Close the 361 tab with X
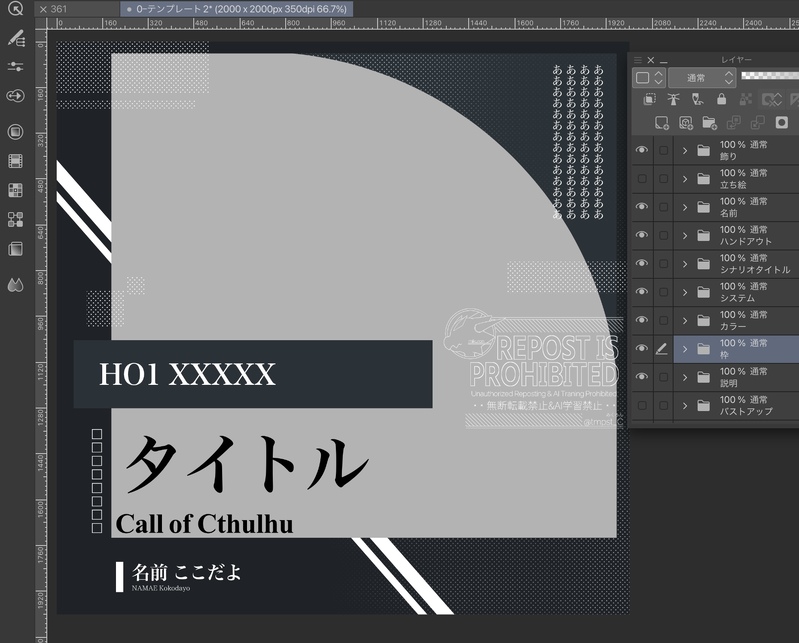Image resolution: width=799 pixels, height=643 pixels. (43, 9)
